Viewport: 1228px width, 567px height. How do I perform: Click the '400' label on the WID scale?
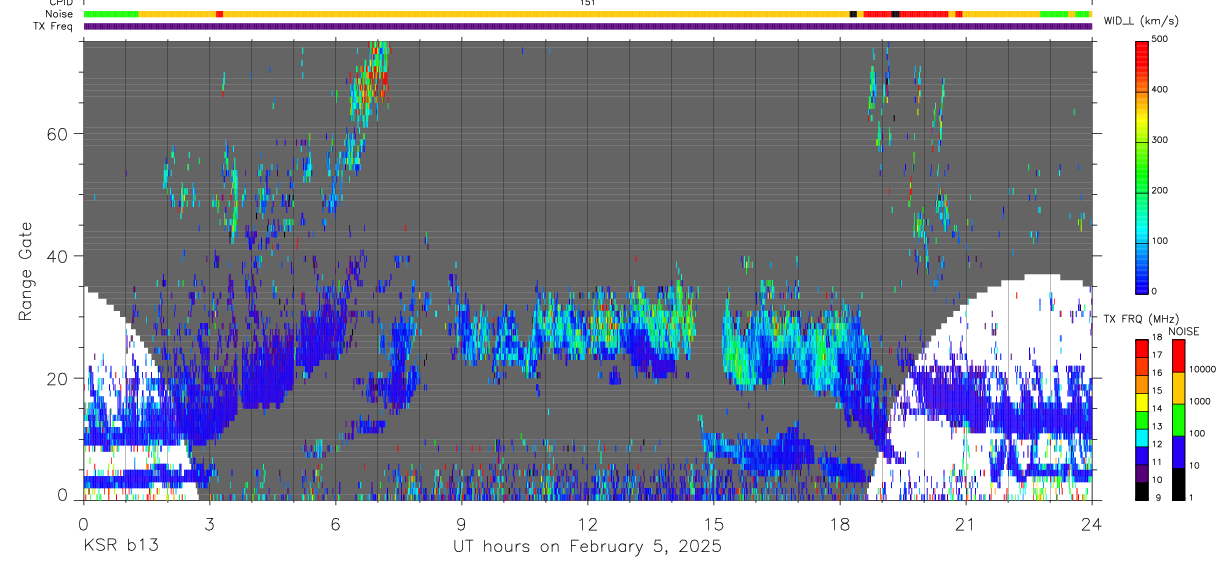point(1160,89)
